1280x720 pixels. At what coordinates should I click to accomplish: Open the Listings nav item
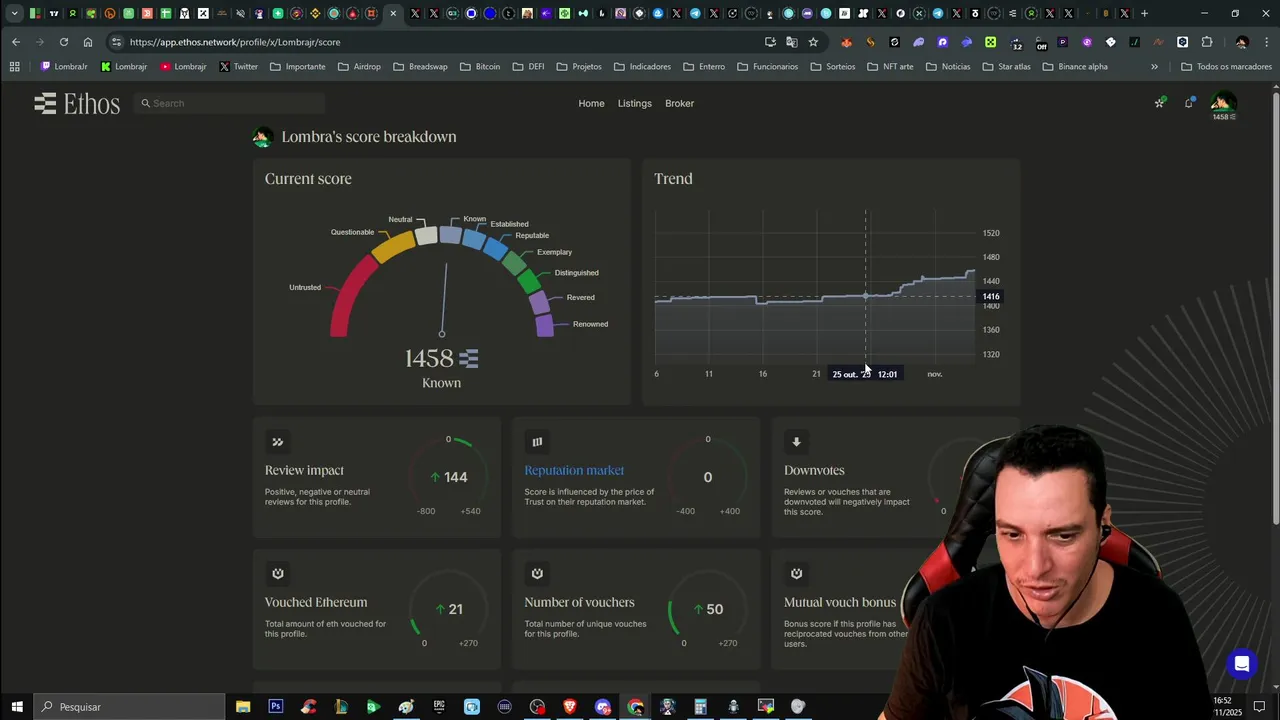click(634, 103)
